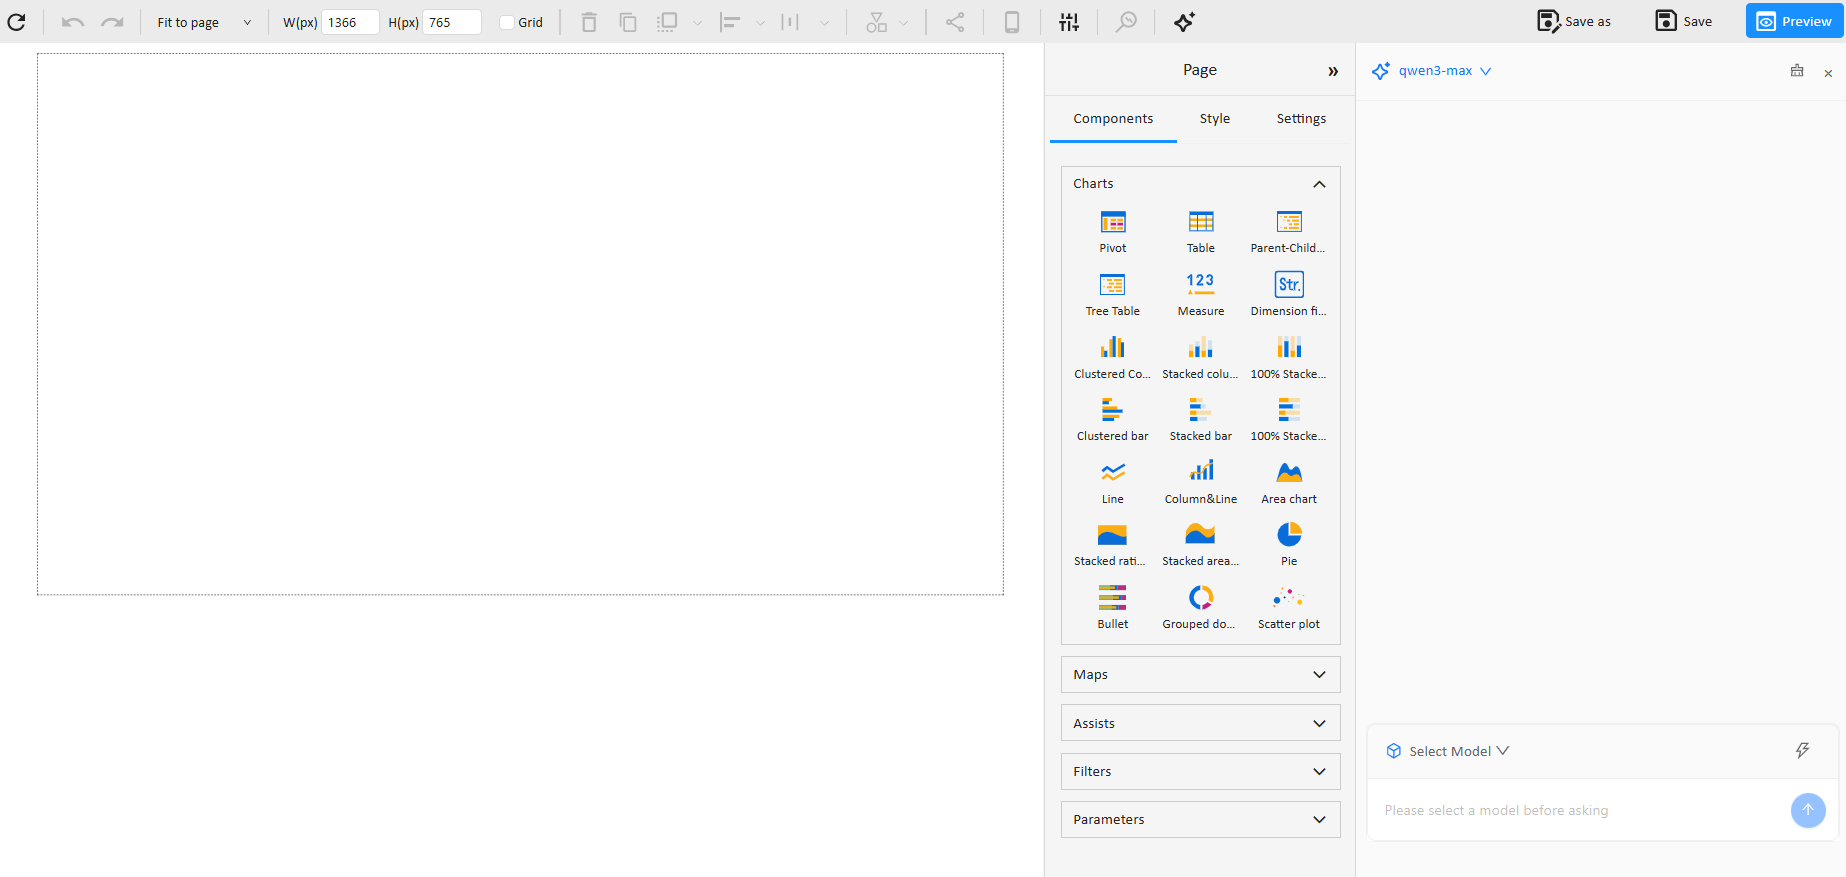Click the AI assistant sparkle icon in toolbar
The image size is (1846, 877).
(x=1184, y=22)
